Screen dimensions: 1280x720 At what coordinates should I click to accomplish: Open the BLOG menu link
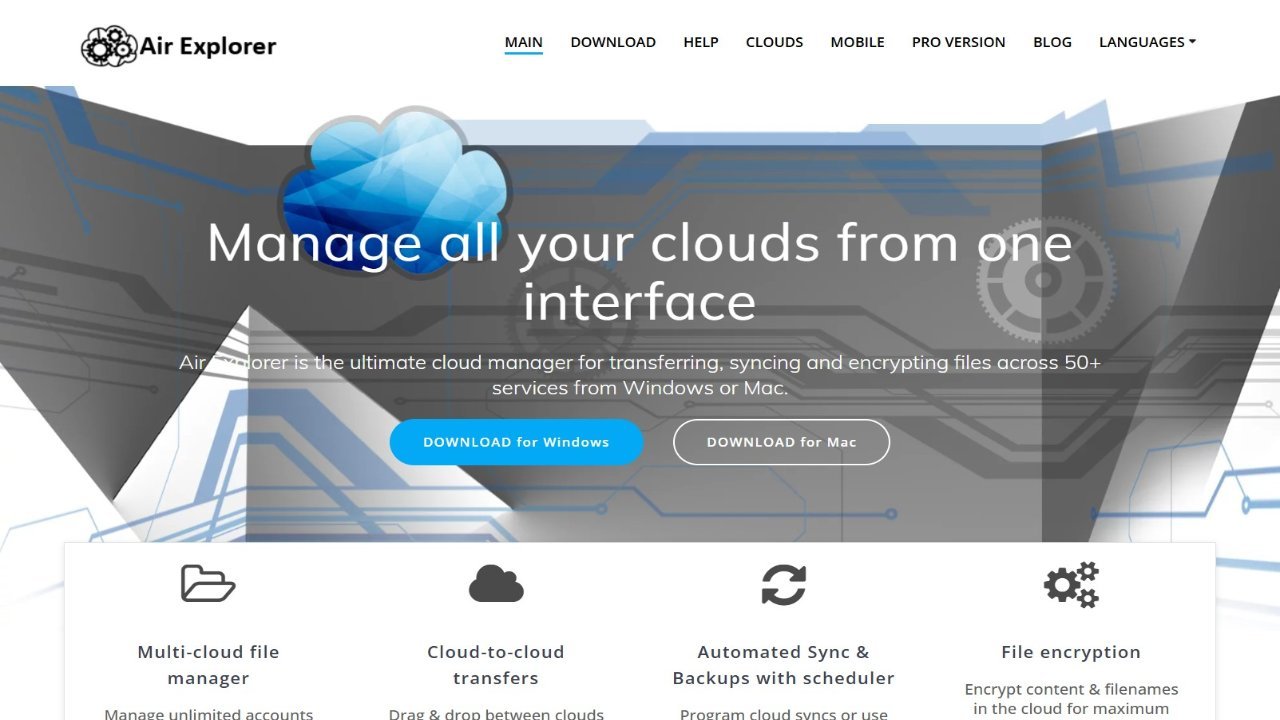pos(1052,42)
